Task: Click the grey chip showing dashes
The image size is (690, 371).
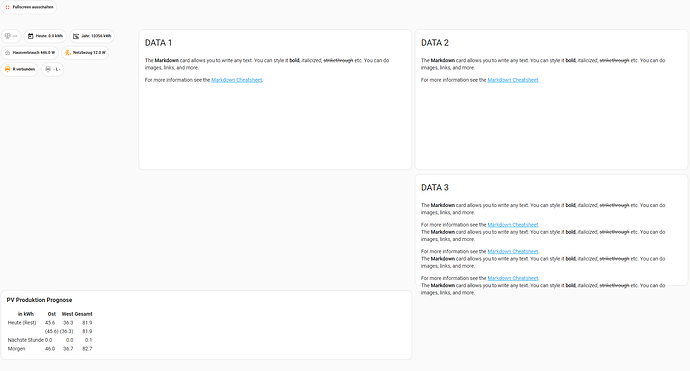Action: tap(11, 36)
